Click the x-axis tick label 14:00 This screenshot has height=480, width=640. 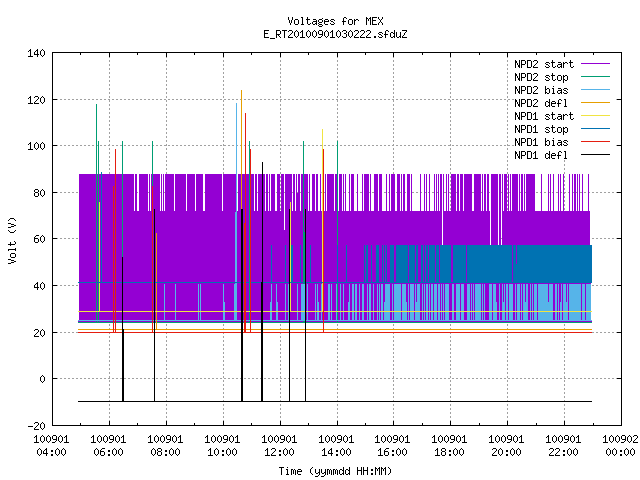(336, 453)
